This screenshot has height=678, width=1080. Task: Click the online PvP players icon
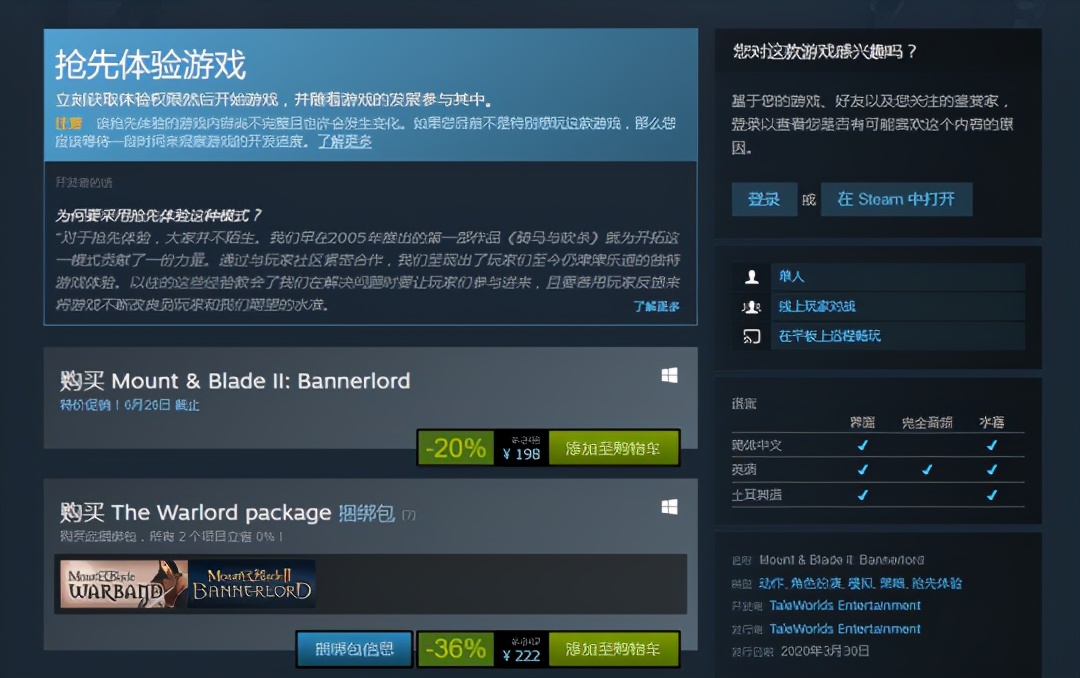click(751, 307)
